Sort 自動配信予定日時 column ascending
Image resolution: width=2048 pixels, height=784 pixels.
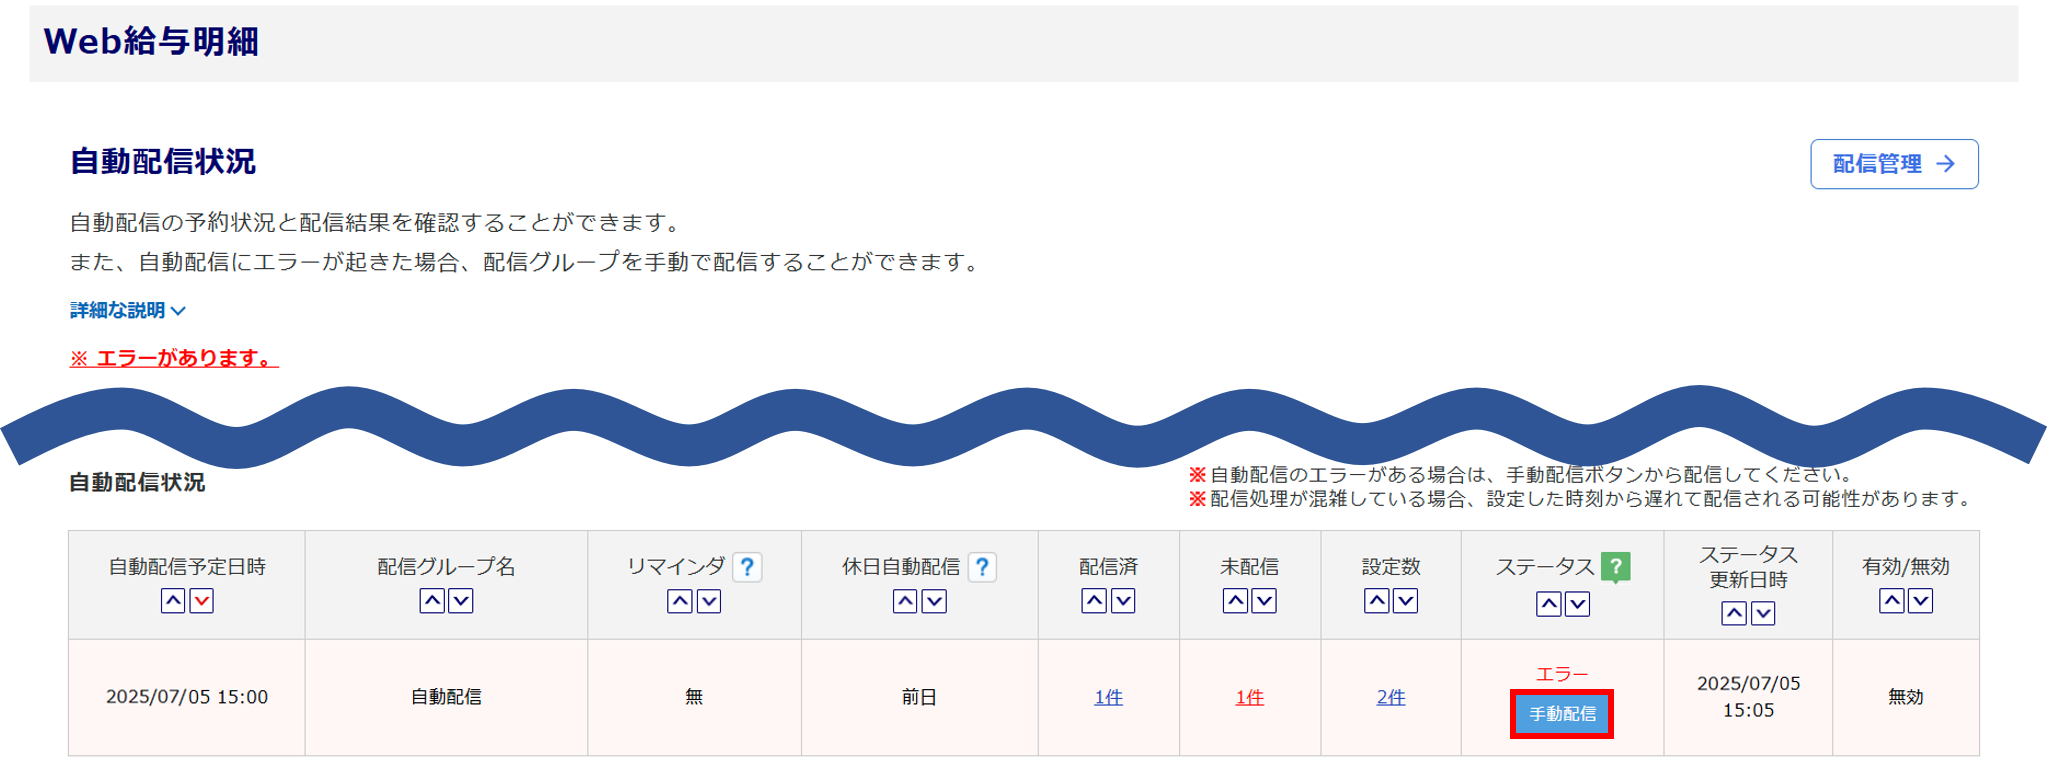pos(173,601)
